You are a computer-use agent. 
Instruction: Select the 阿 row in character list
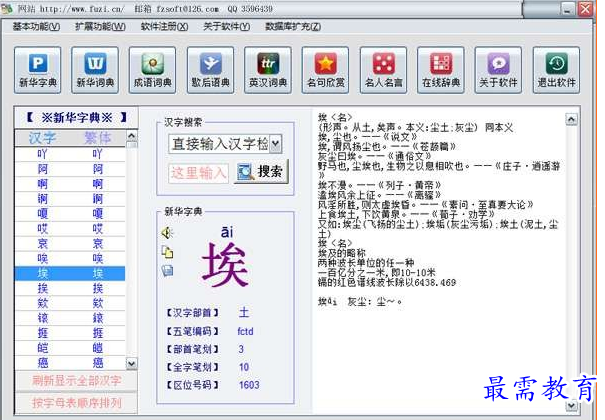click(70, 169)
